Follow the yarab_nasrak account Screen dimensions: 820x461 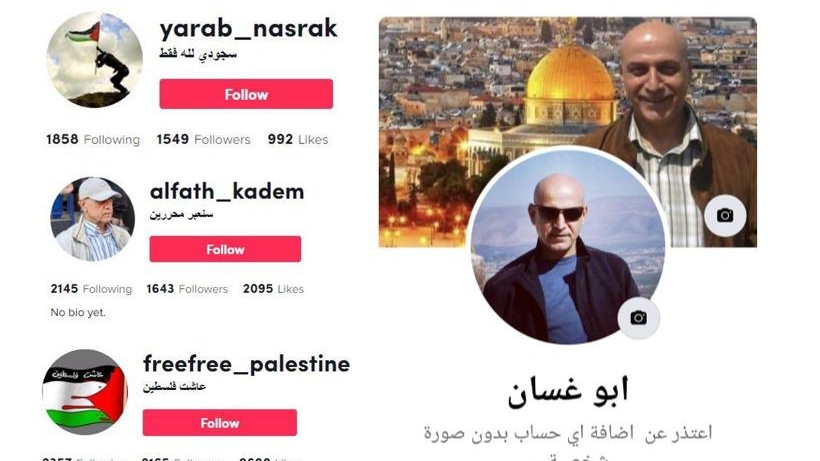(246, 94)
